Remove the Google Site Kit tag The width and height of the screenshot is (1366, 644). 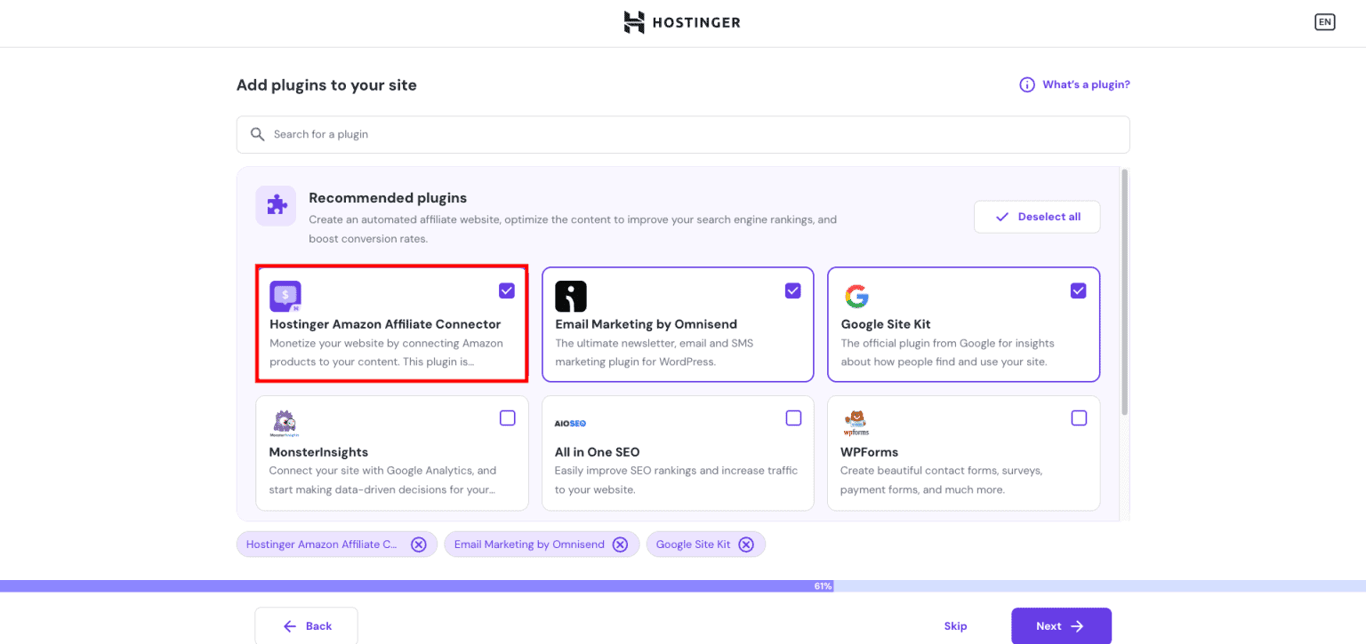tap(746, 544)
